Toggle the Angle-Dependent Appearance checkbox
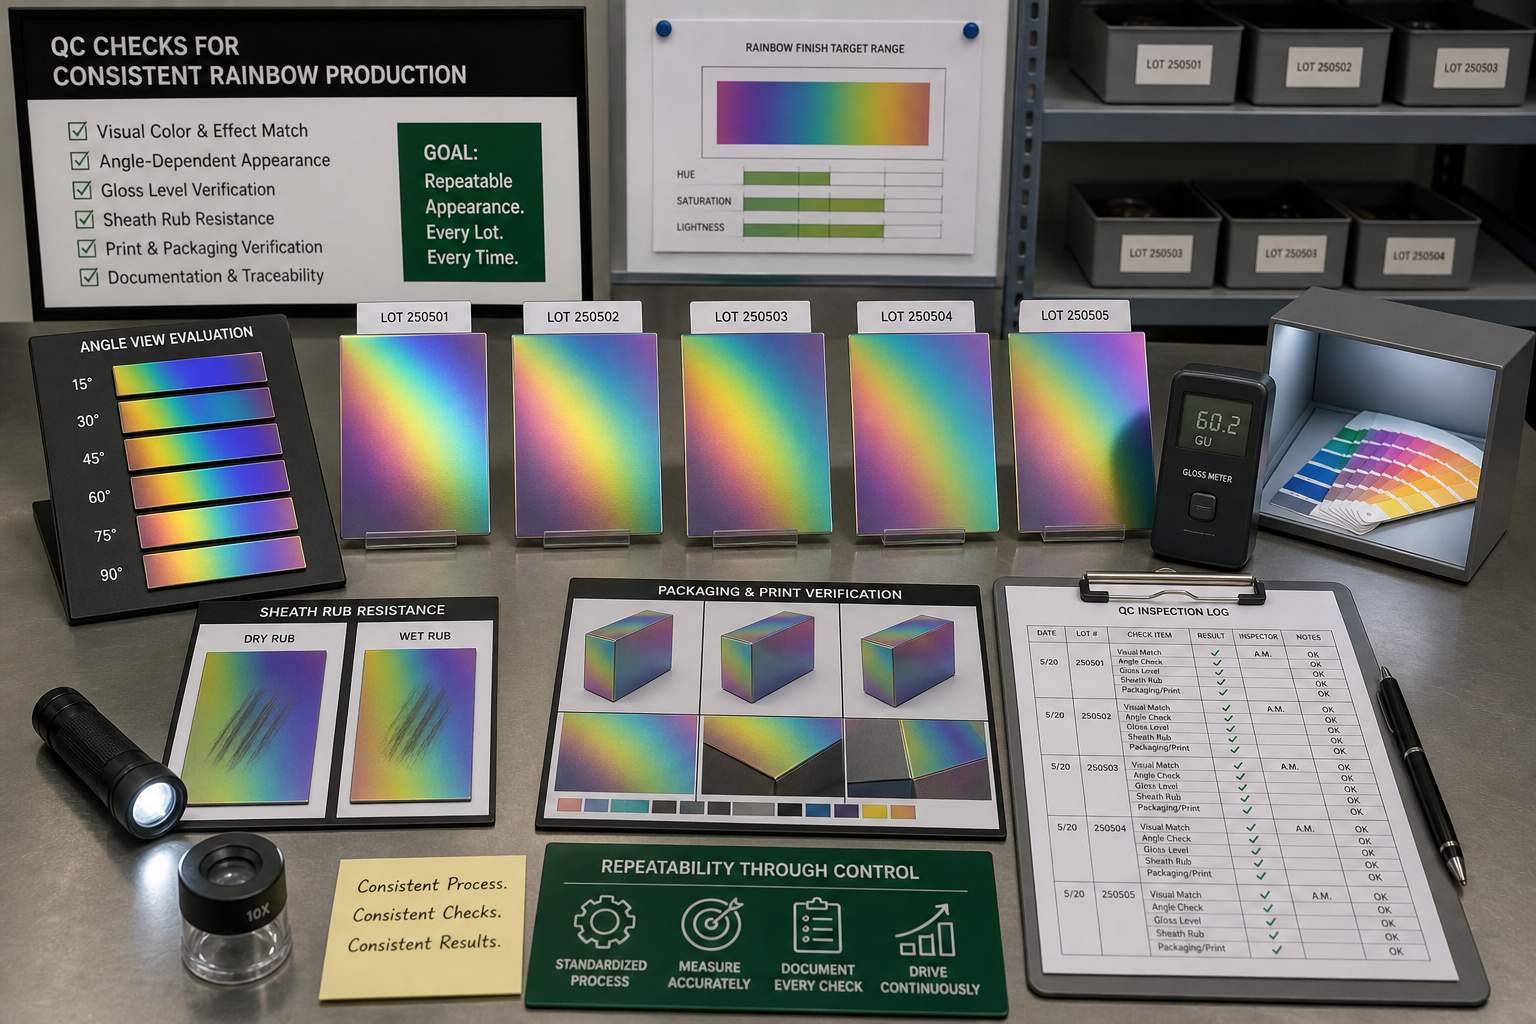The image size is (1536, 1024). pos(80,160)
